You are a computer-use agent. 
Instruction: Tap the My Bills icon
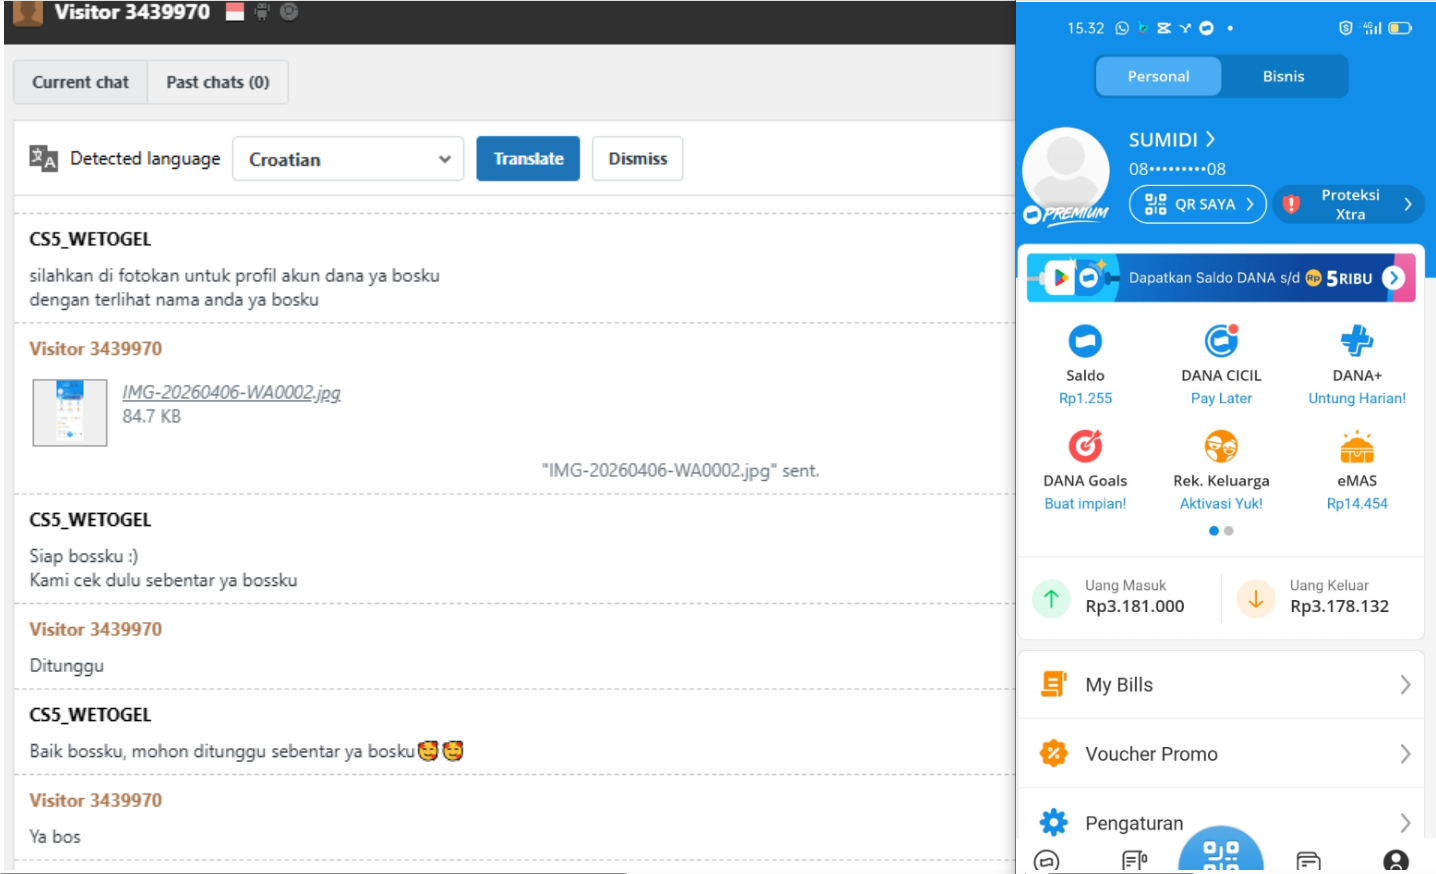[x=1053, y=684]
